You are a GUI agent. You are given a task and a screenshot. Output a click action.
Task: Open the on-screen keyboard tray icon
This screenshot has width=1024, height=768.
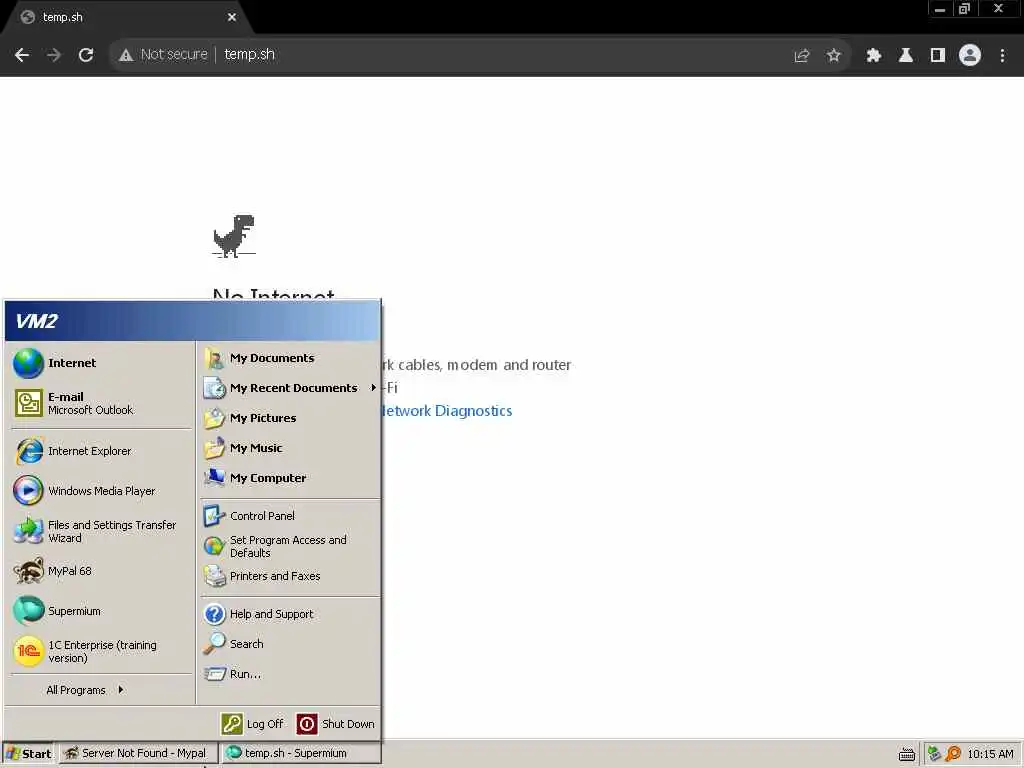pos(906,754)
